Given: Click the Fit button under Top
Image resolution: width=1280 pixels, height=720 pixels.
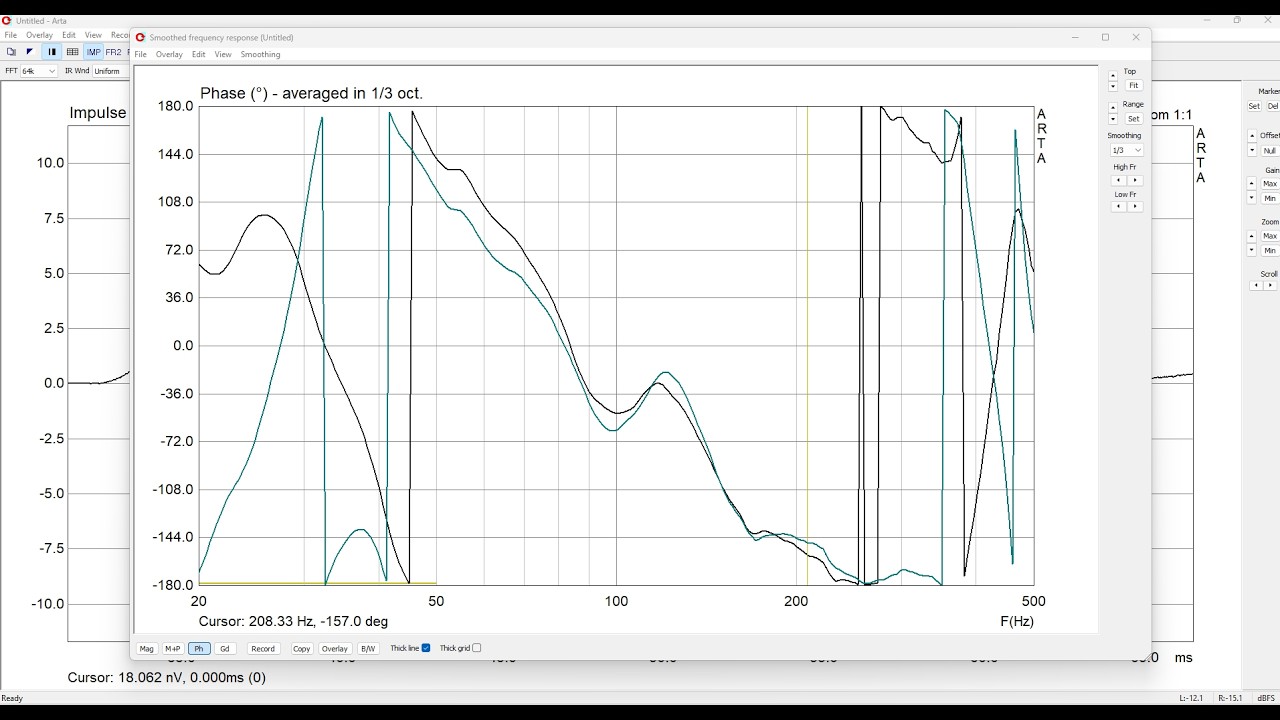Looking at the screenshot, I should coord(1134,85).
